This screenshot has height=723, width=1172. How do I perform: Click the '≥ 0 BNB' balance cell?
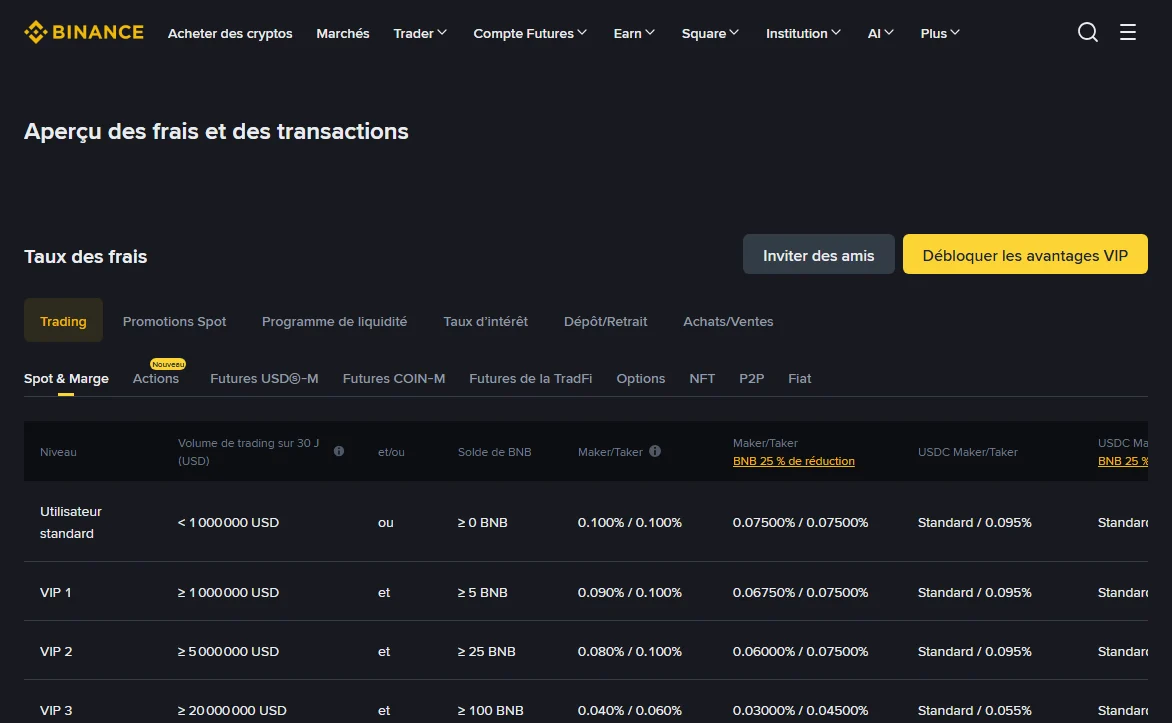click(x=482, y=522)
